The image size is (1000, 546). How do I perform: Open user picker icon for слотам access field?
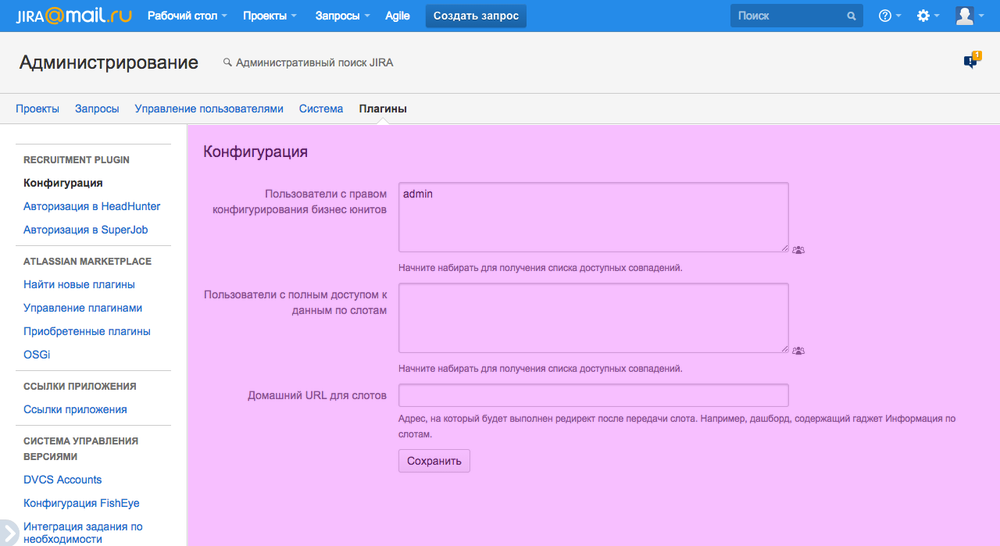[798, 351]
